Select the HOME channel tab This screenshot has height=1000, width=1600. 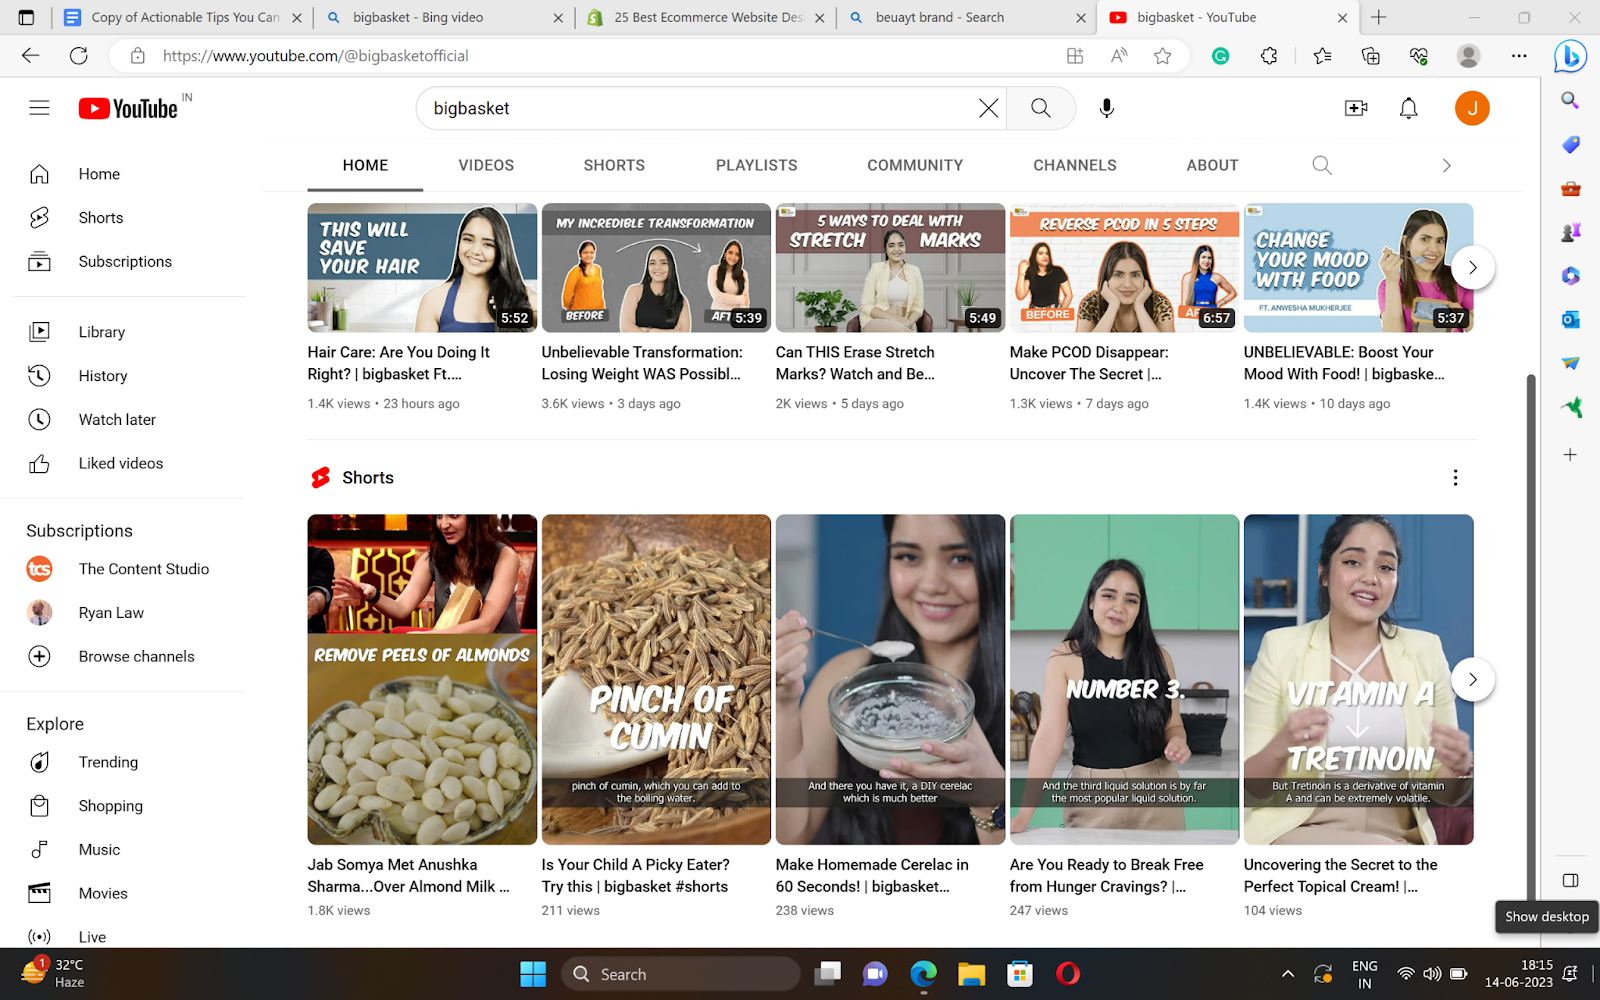365,165
